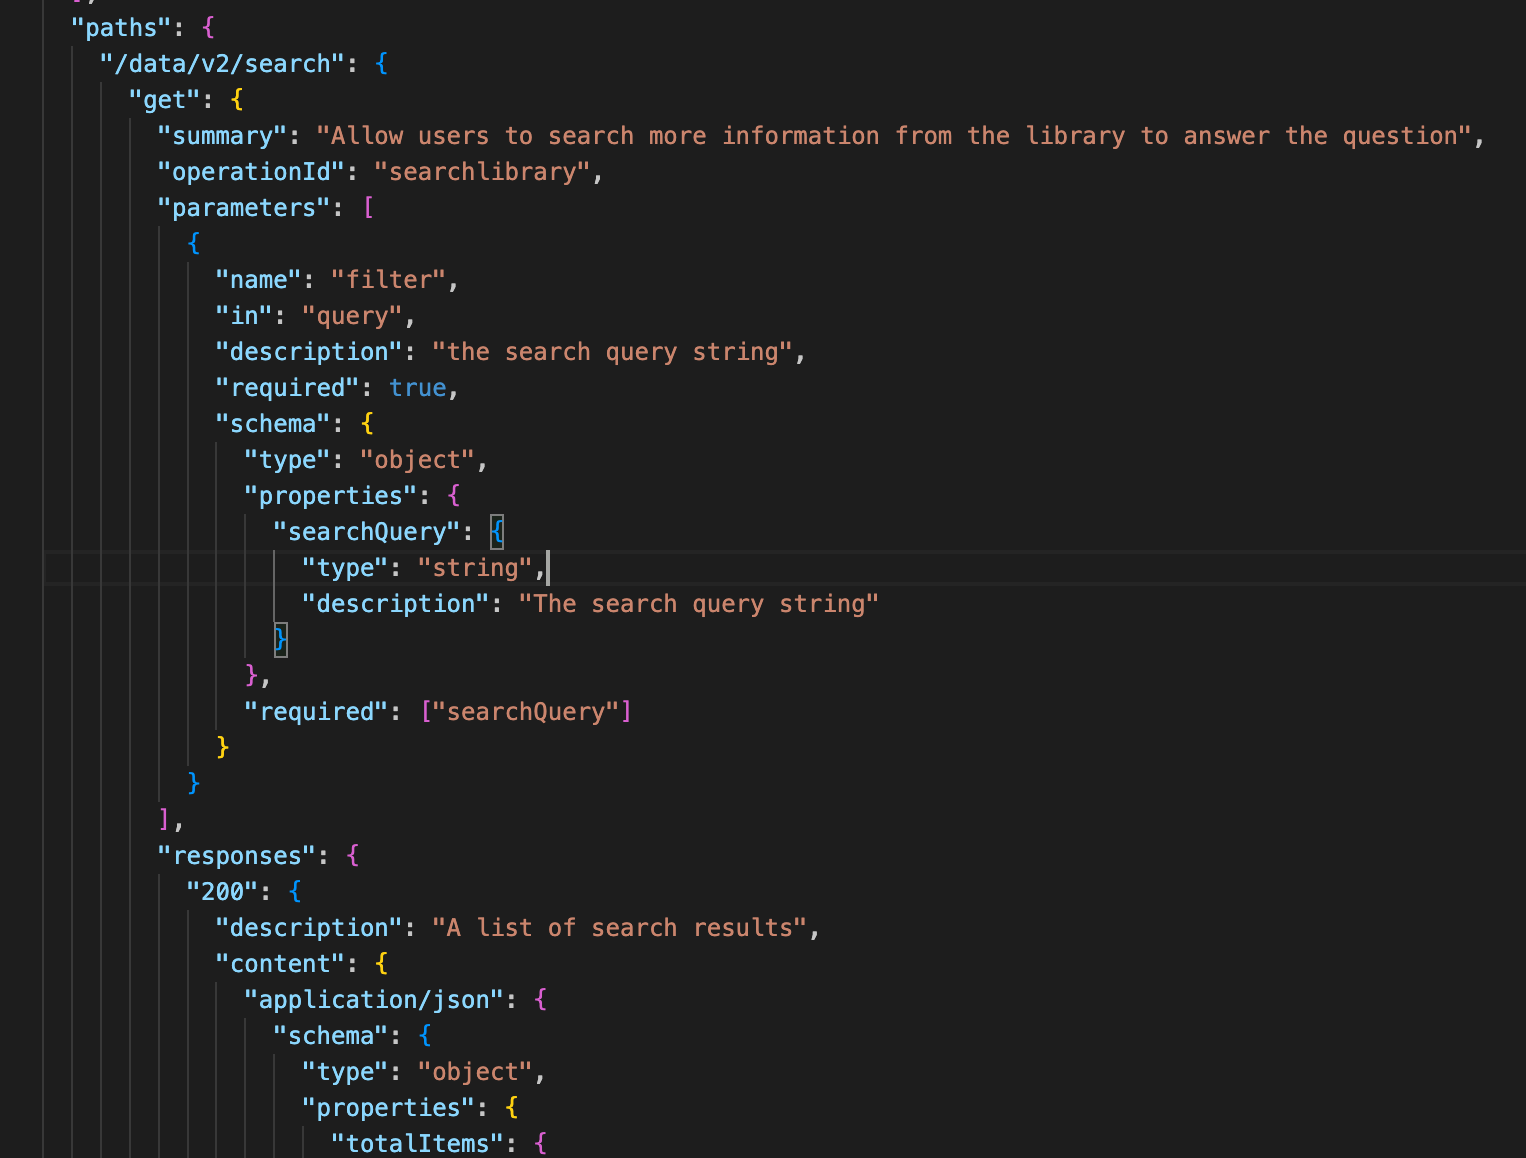Click the "string" type value of searchQuery

(x=477, y=567)
